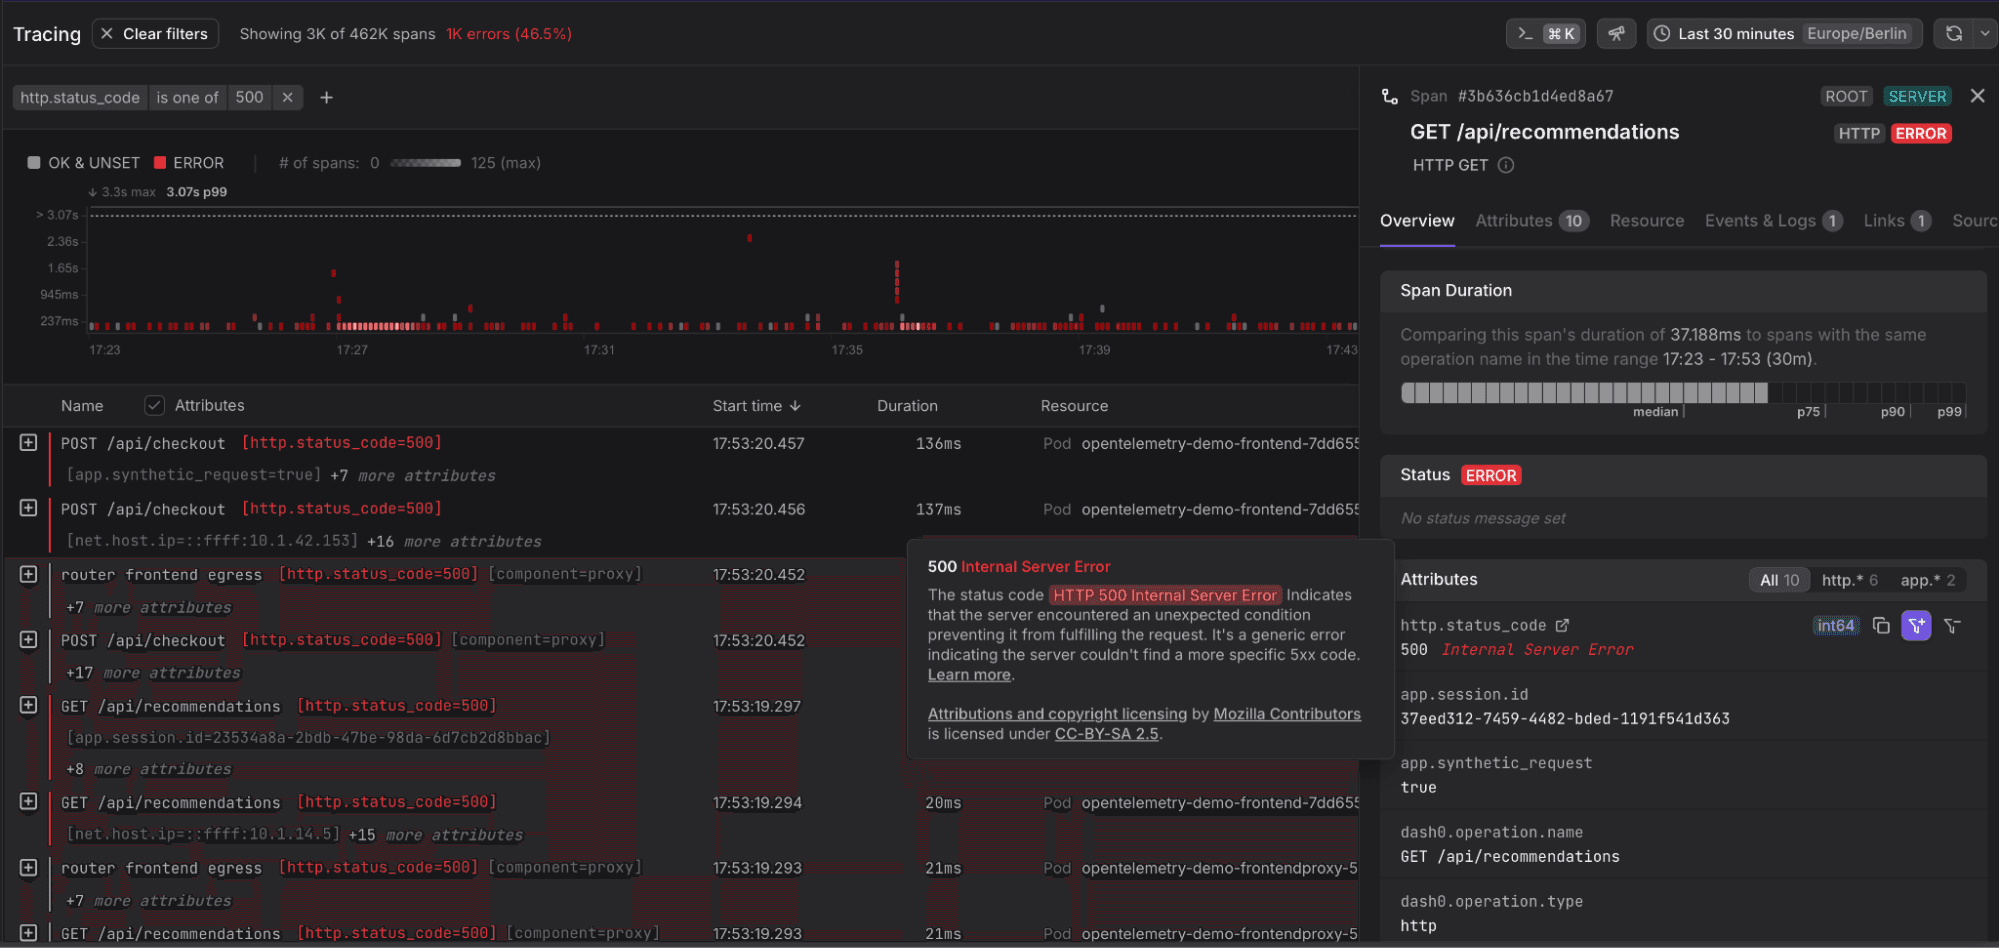
Task: Expand GET /api/recommendations row at 17:53:19.297
Action: tap(29, 705)
